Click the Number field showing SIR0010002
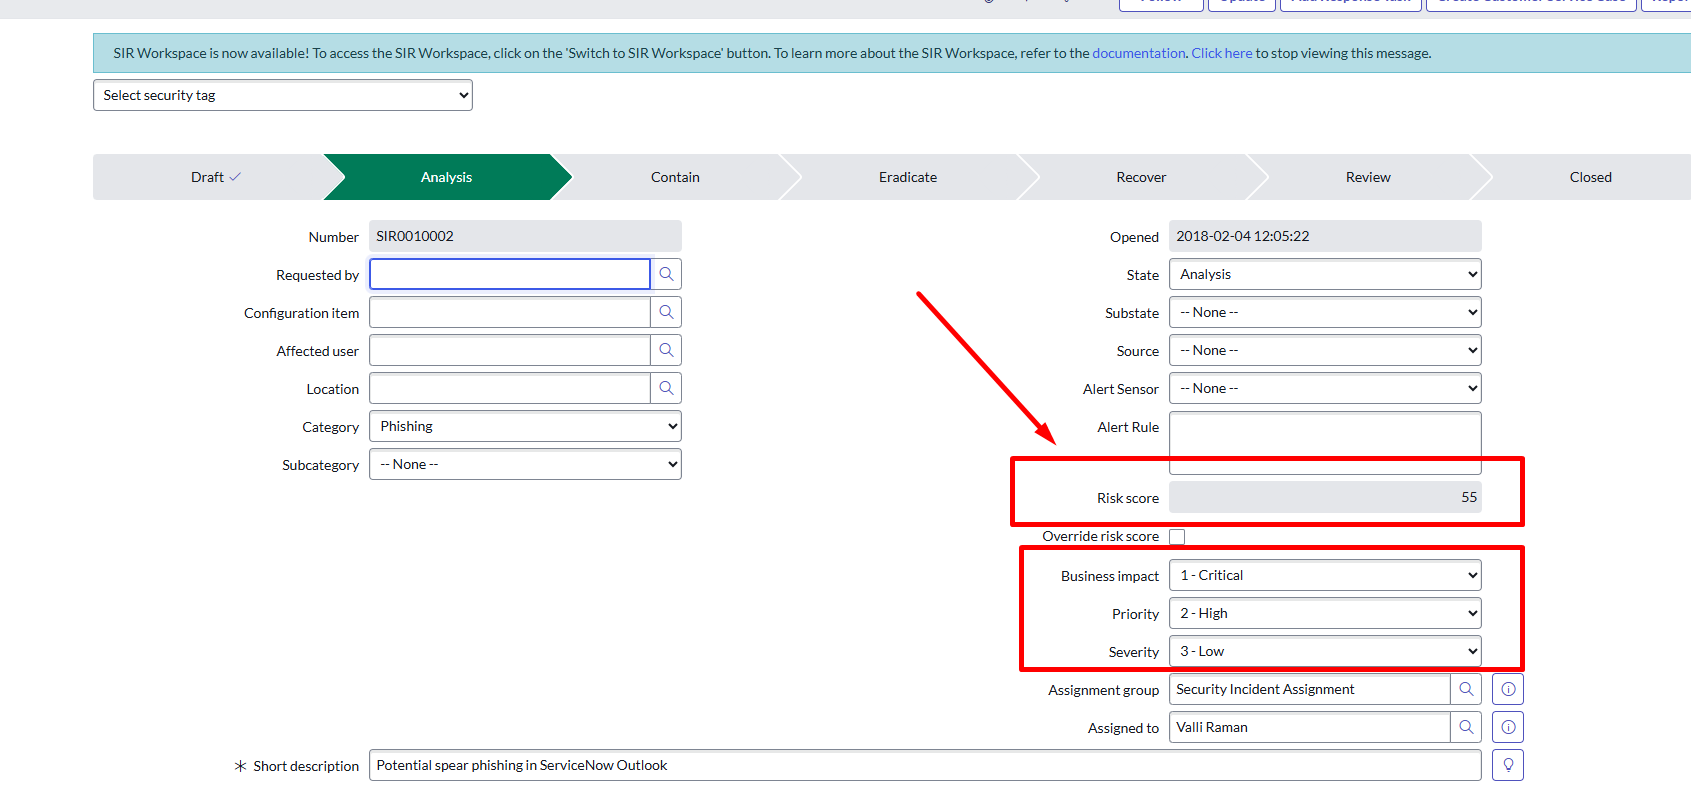 (x=525, y=236)
